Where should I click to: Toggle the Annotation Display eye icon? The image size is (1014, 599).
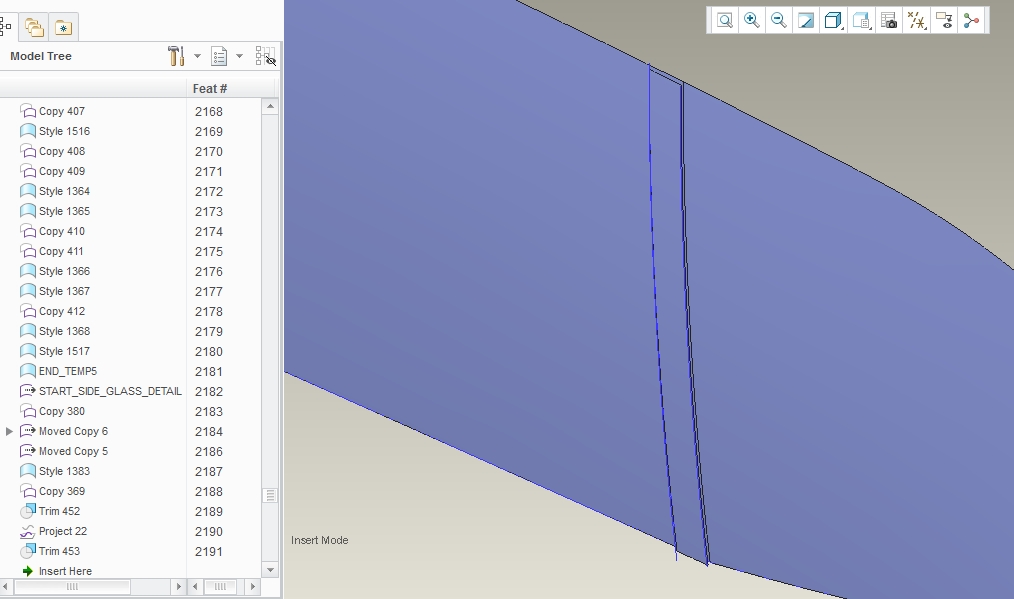point(944,21)
